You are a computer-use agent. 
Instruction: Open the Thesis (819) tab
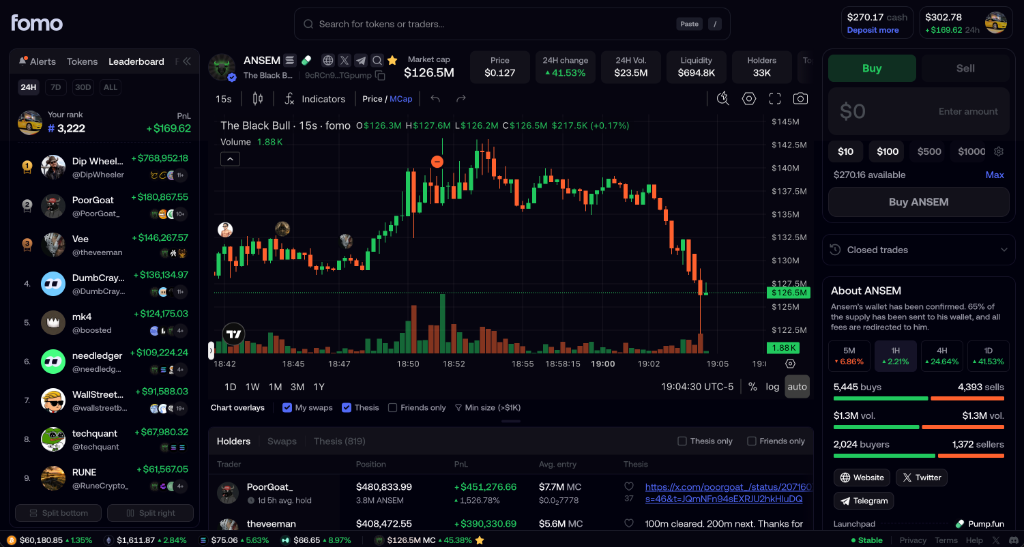tap(339, 441)
